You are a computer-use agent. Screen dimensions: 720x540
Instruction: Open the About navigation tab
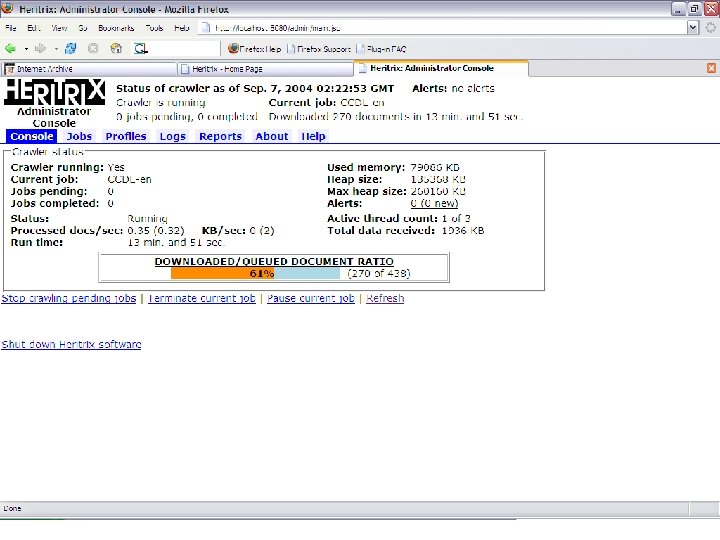[x=272, y=136]
